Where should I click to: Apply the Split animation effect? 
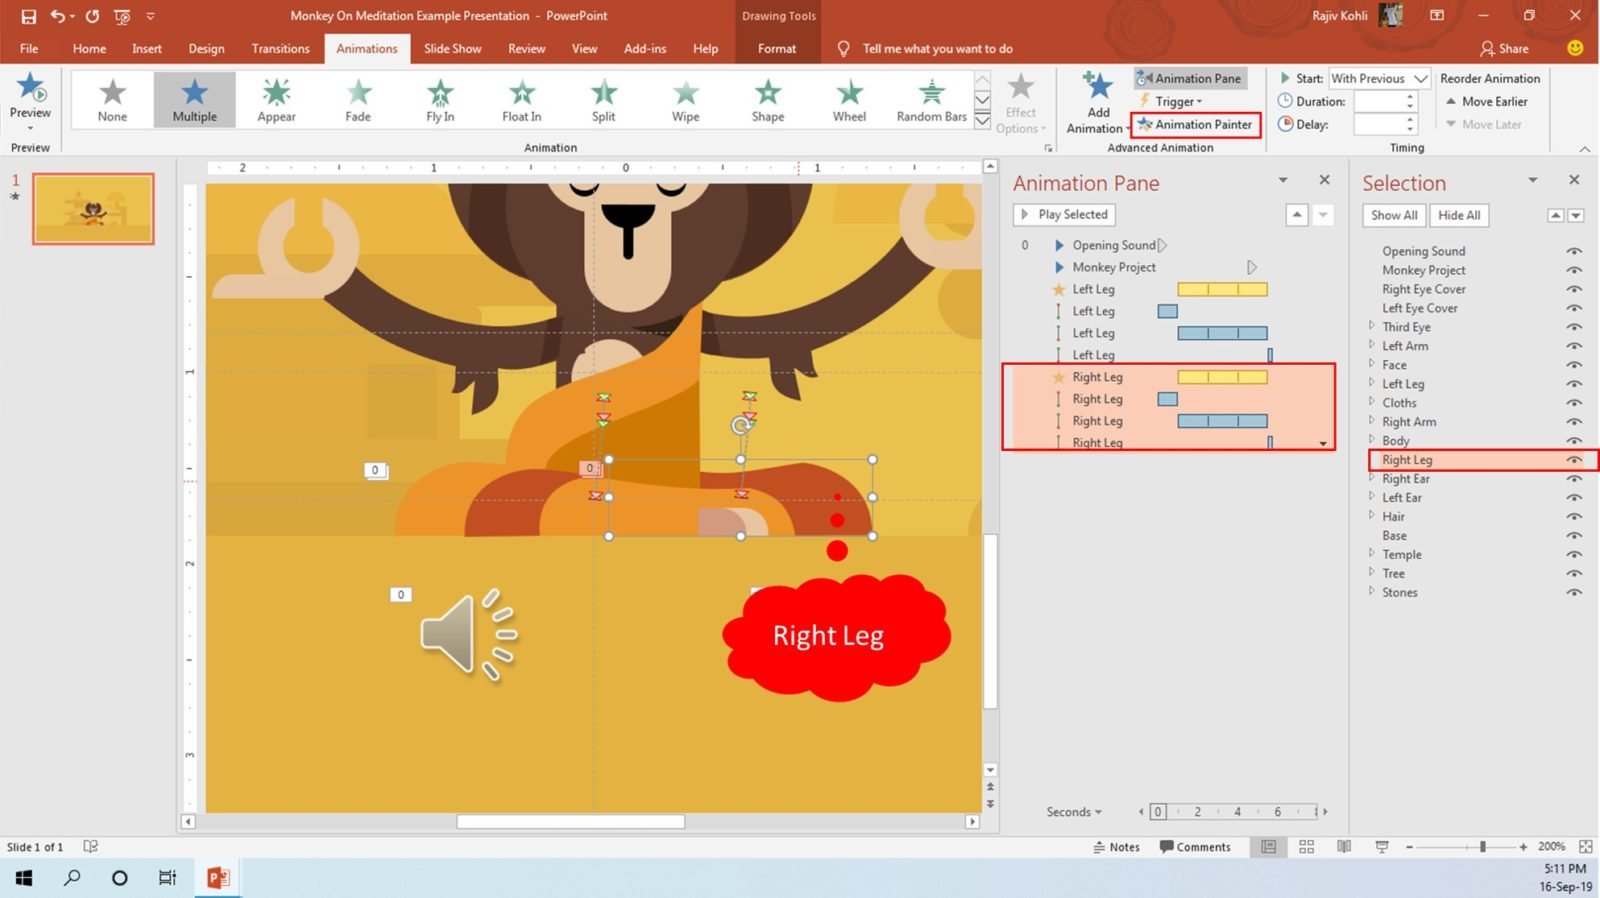coord(604,99)
